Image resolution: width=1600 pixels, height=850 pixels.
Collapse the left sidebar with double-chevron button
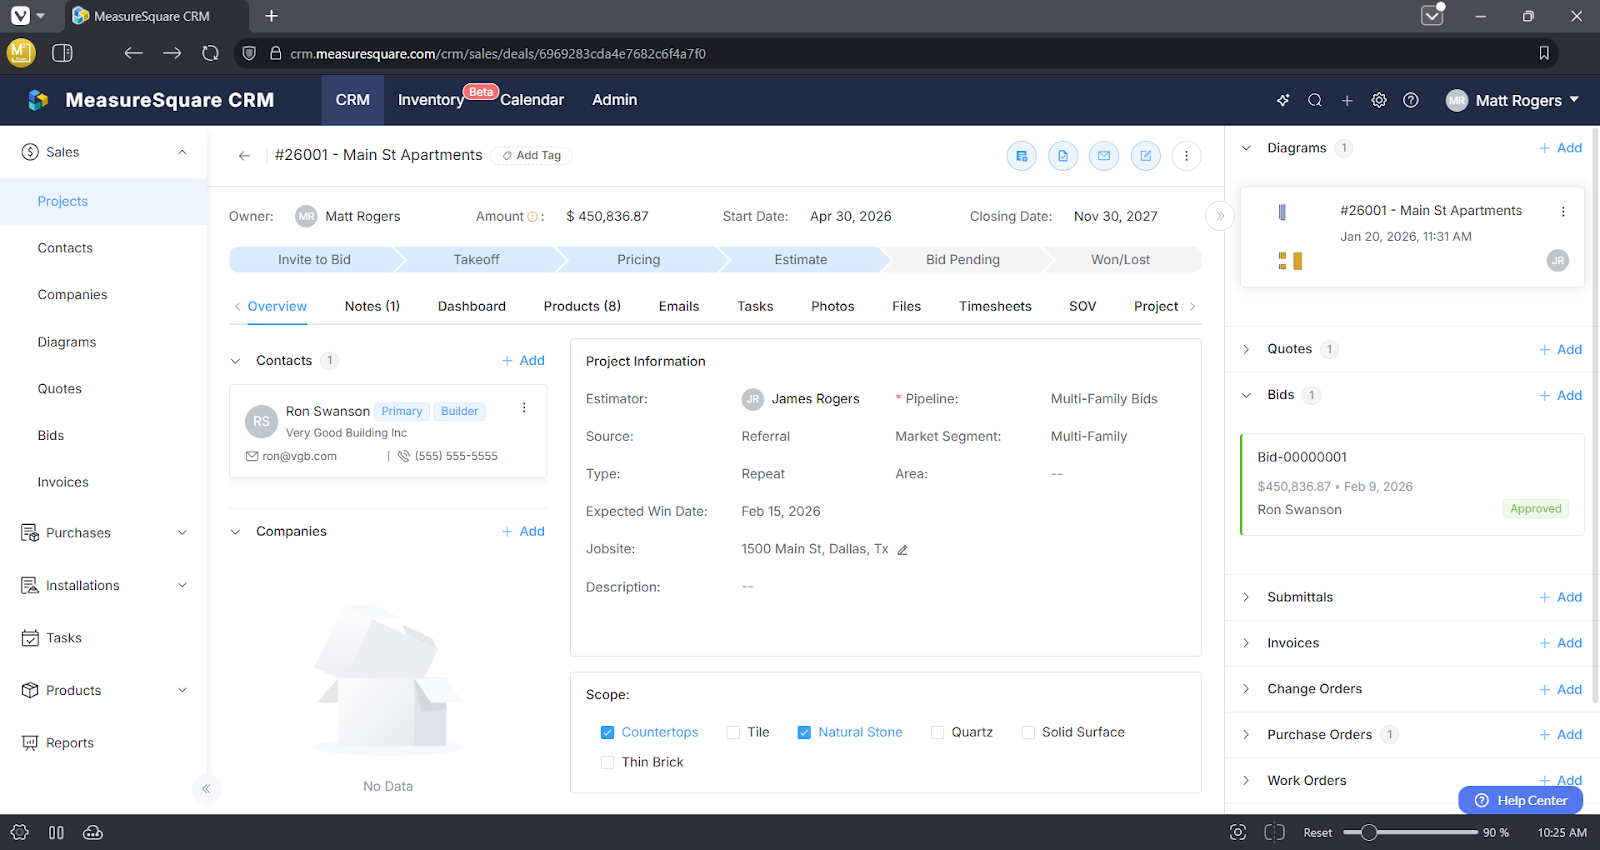(206, 789)
